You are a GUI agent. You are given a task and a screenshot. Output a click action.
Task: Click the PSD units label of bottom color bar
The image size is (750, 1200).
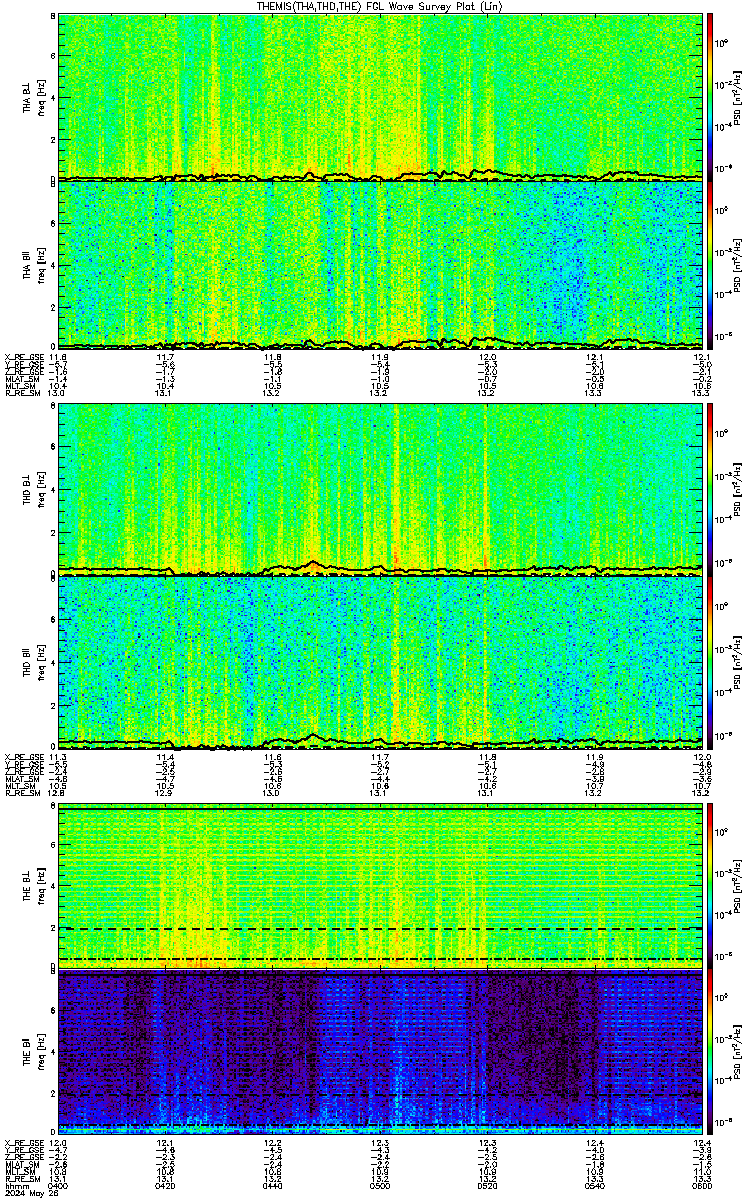point(737,1053)
